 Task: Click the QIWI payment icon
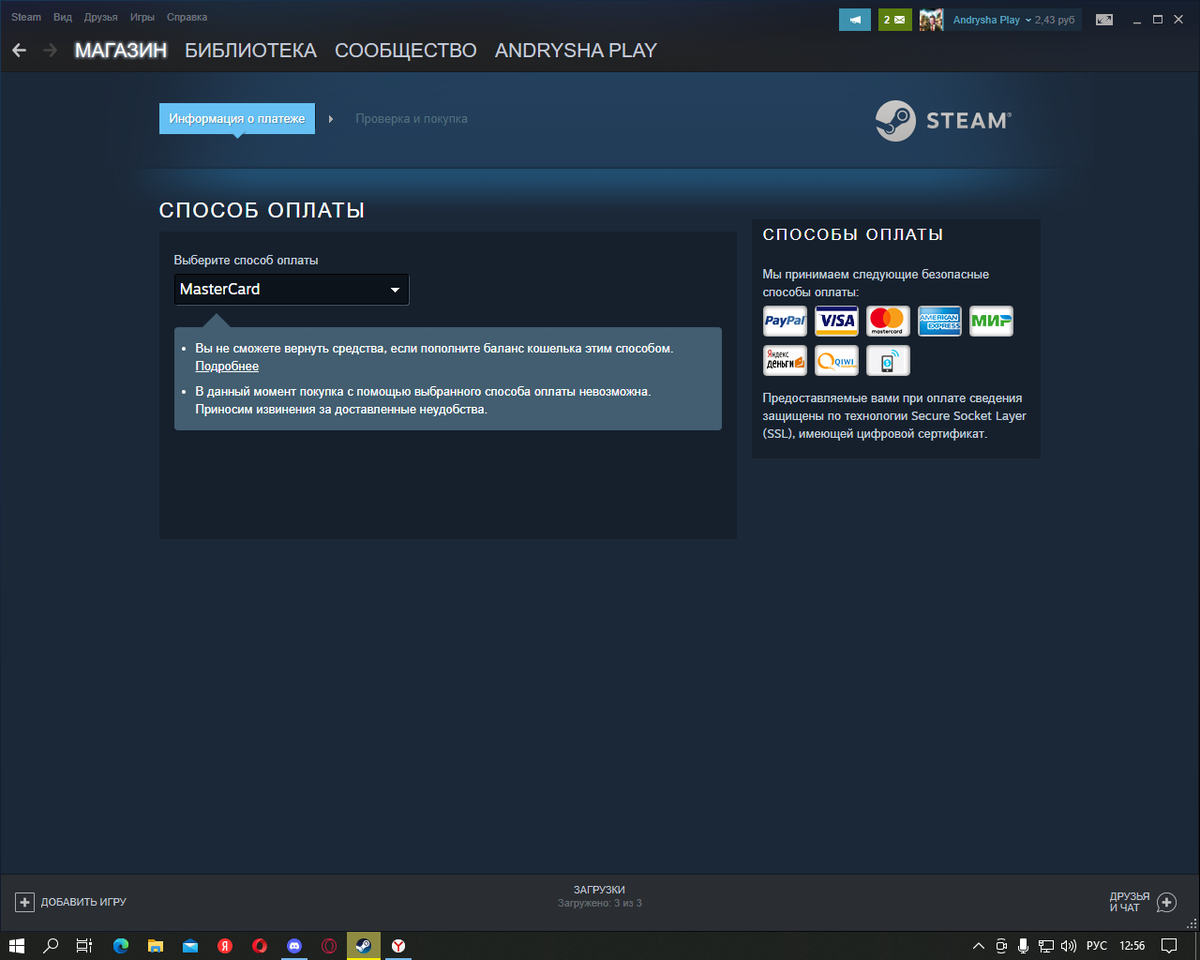836,360
